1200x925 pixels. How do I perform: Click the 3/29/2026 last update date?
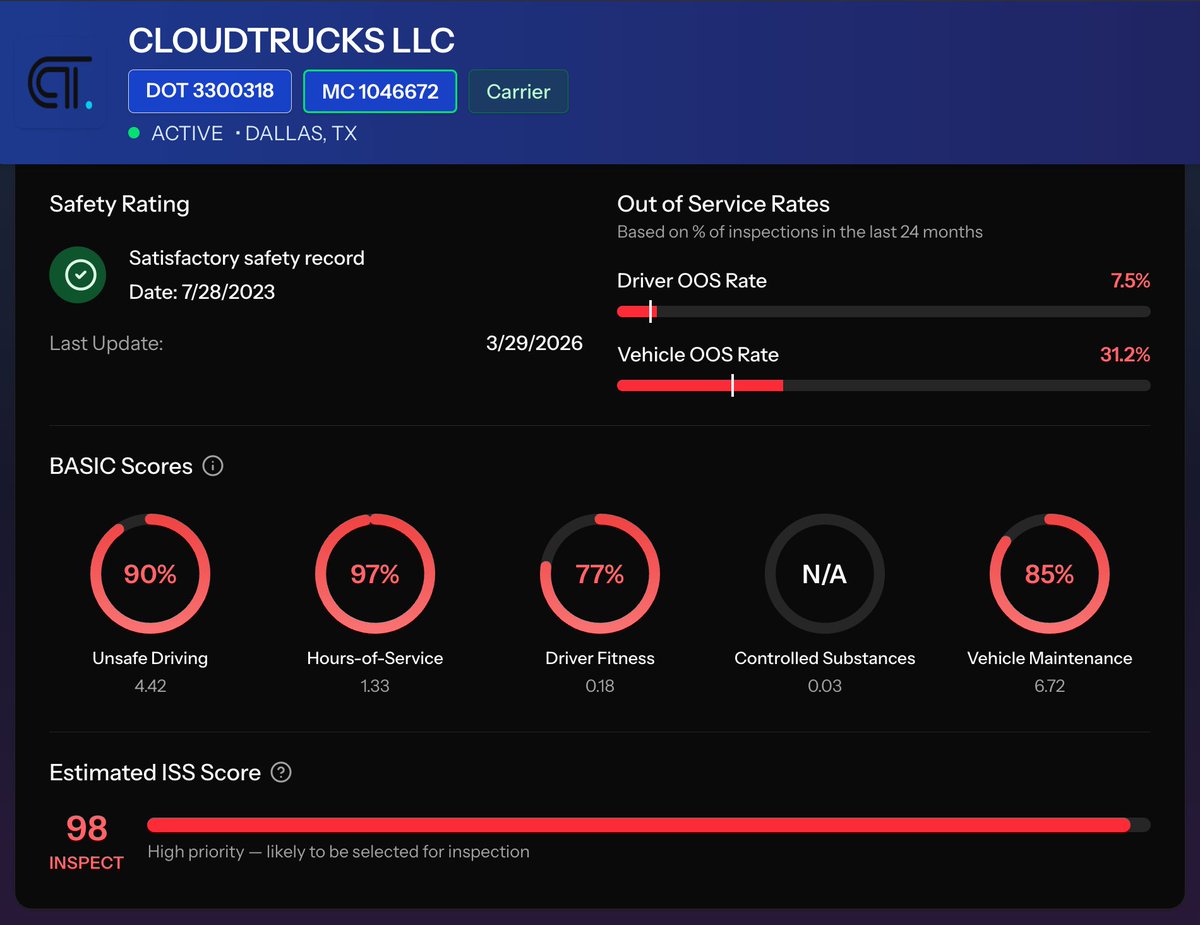(x=534, y=343)
